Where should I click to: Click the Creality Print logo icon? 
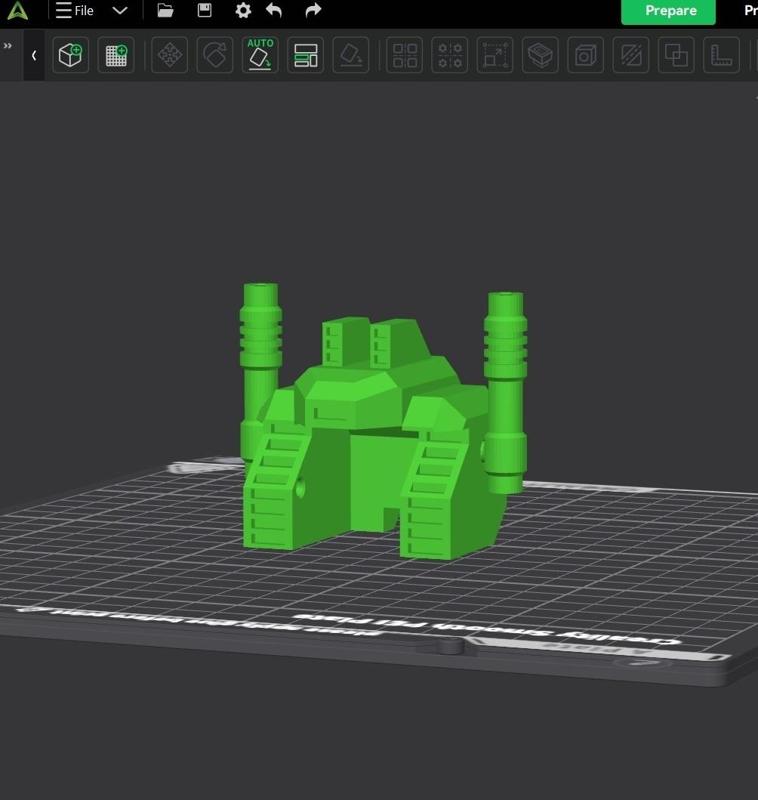[x=18, y=11]
